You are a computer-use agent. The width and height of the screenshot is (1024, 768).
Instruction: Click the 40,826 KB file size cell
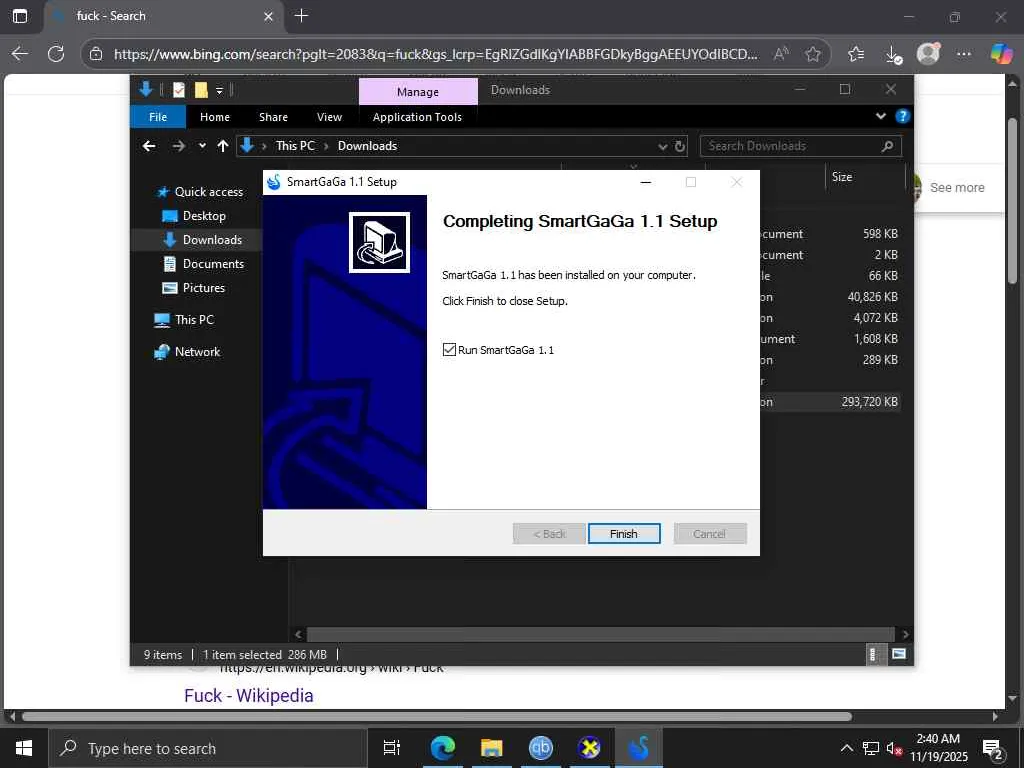[872, 296]
